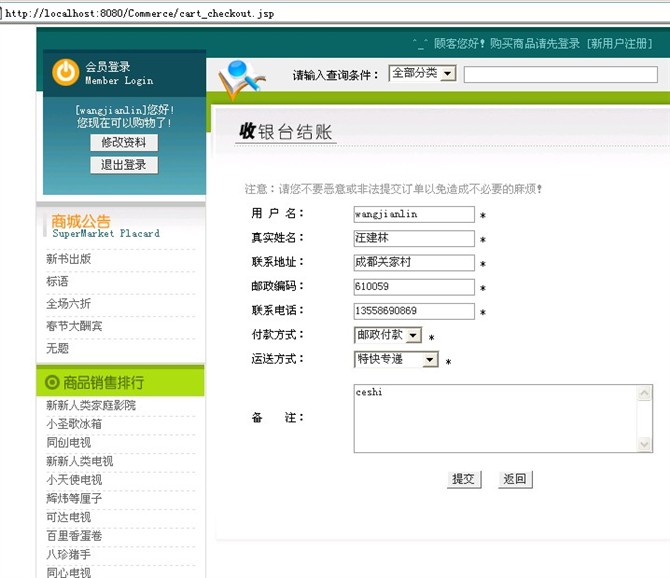Open the 付款方式 dropdown showing 邮政付款
This screenshot has width=670, height=578.
388,335
